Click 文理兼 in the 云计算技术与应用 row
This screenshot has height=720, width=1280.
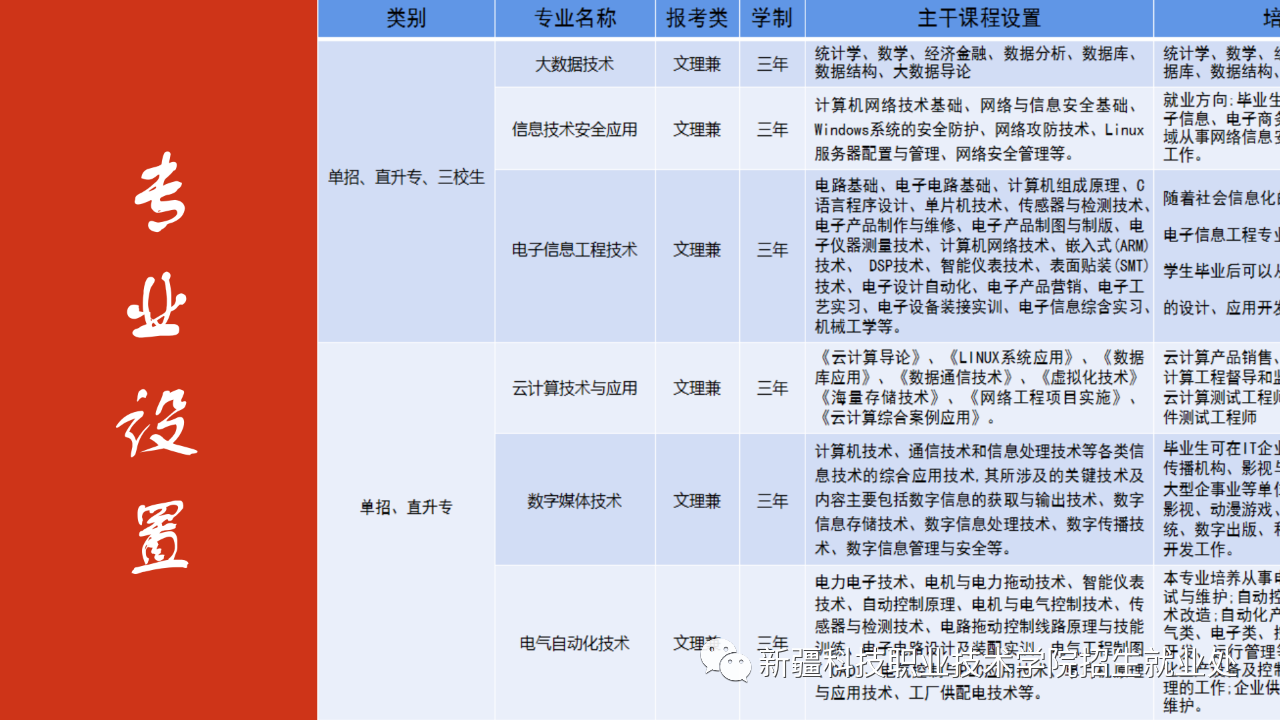point(697,388)
